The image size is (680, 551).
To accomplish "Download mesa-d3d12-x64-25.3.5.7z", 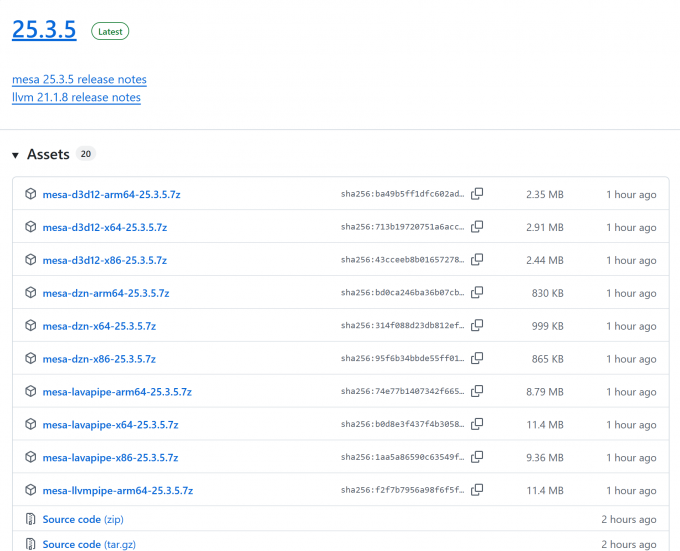I will tap(105, 228).
